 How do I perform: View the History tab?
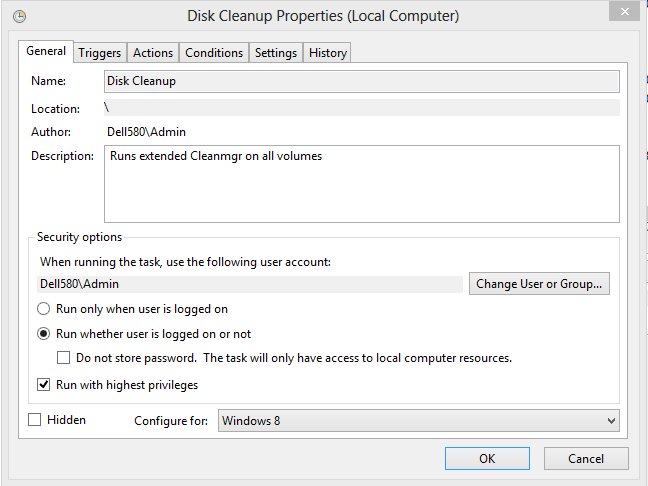tap(327, 53)
